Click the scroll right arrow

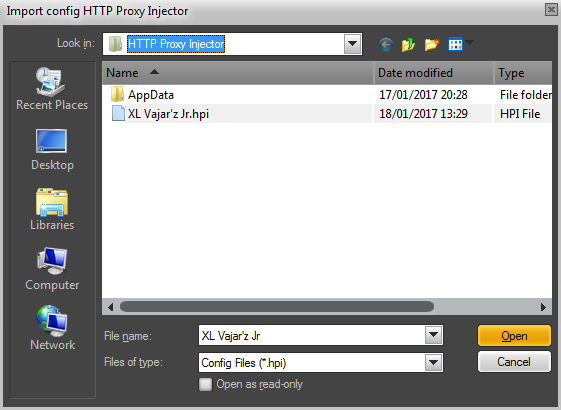(x=543, y=307)
